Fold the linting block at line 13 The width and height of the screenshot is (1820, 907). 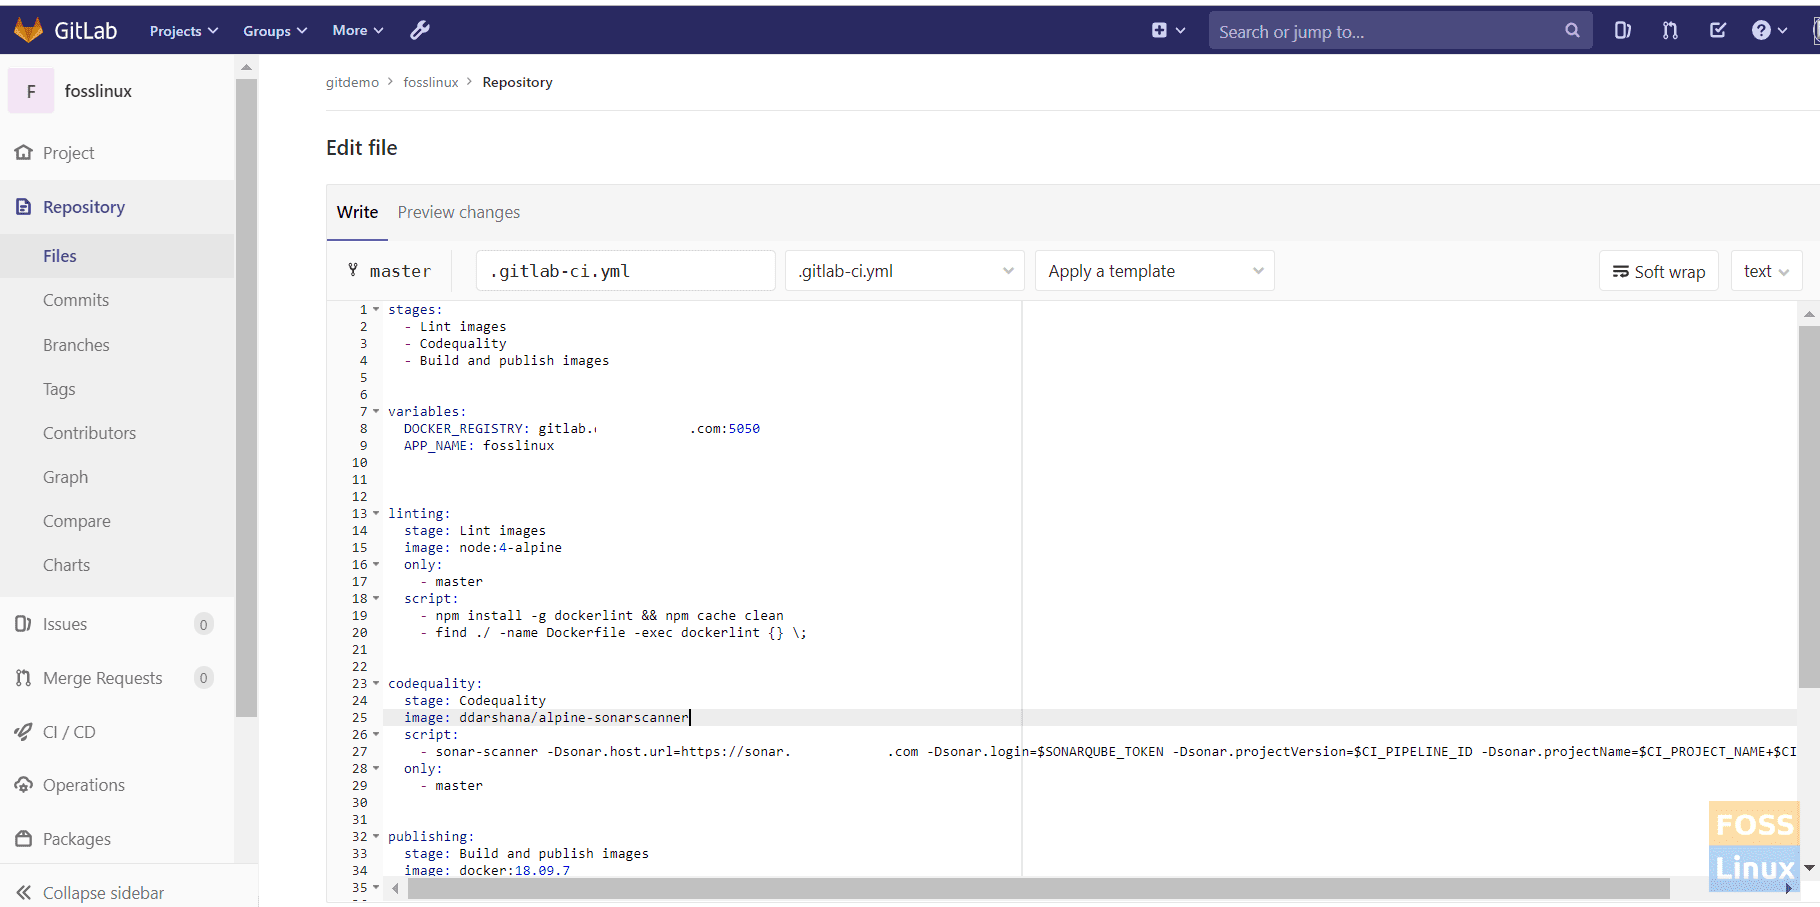click(376, 514)
